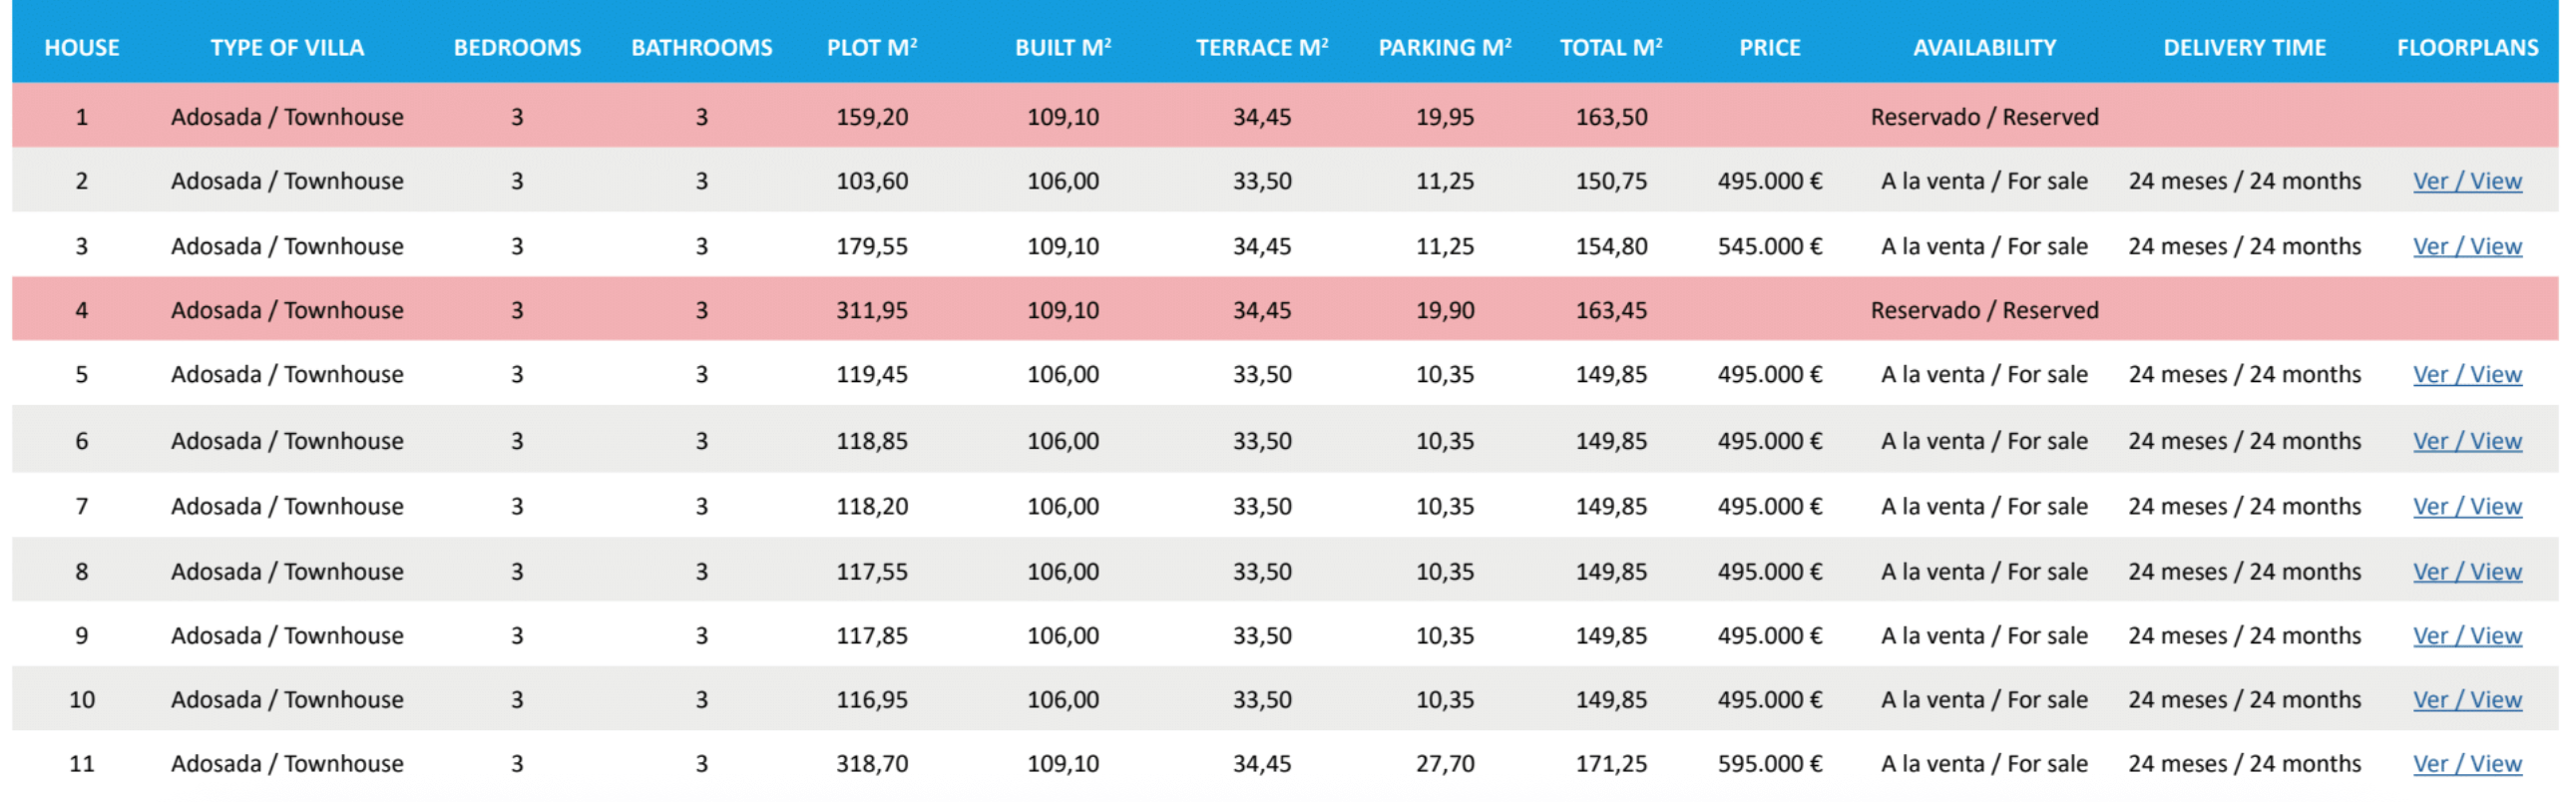Open the floorplan View link for house 6
2576x802 pixels.
[2466, 441]
